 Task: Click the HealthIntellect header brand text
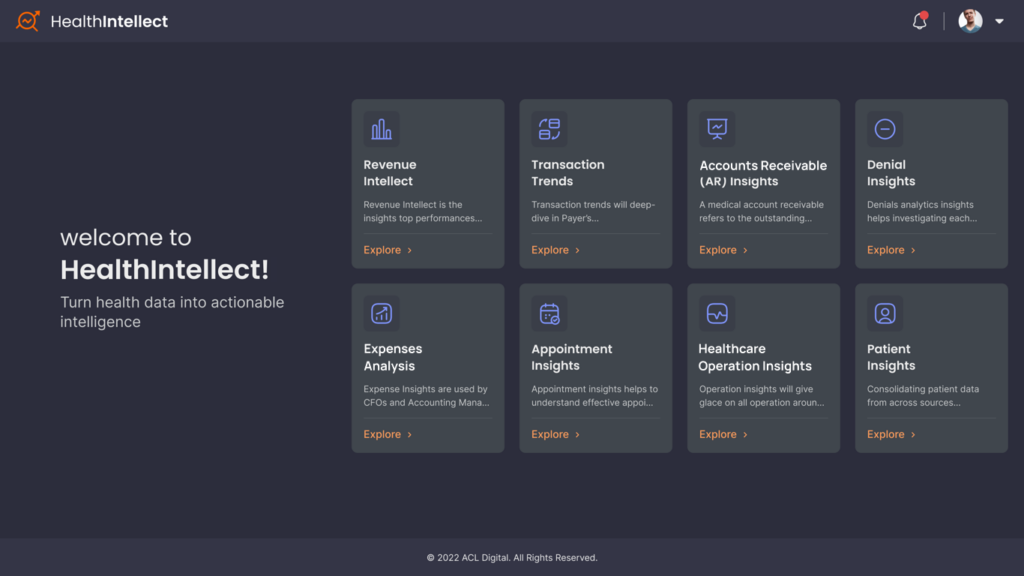109,22
